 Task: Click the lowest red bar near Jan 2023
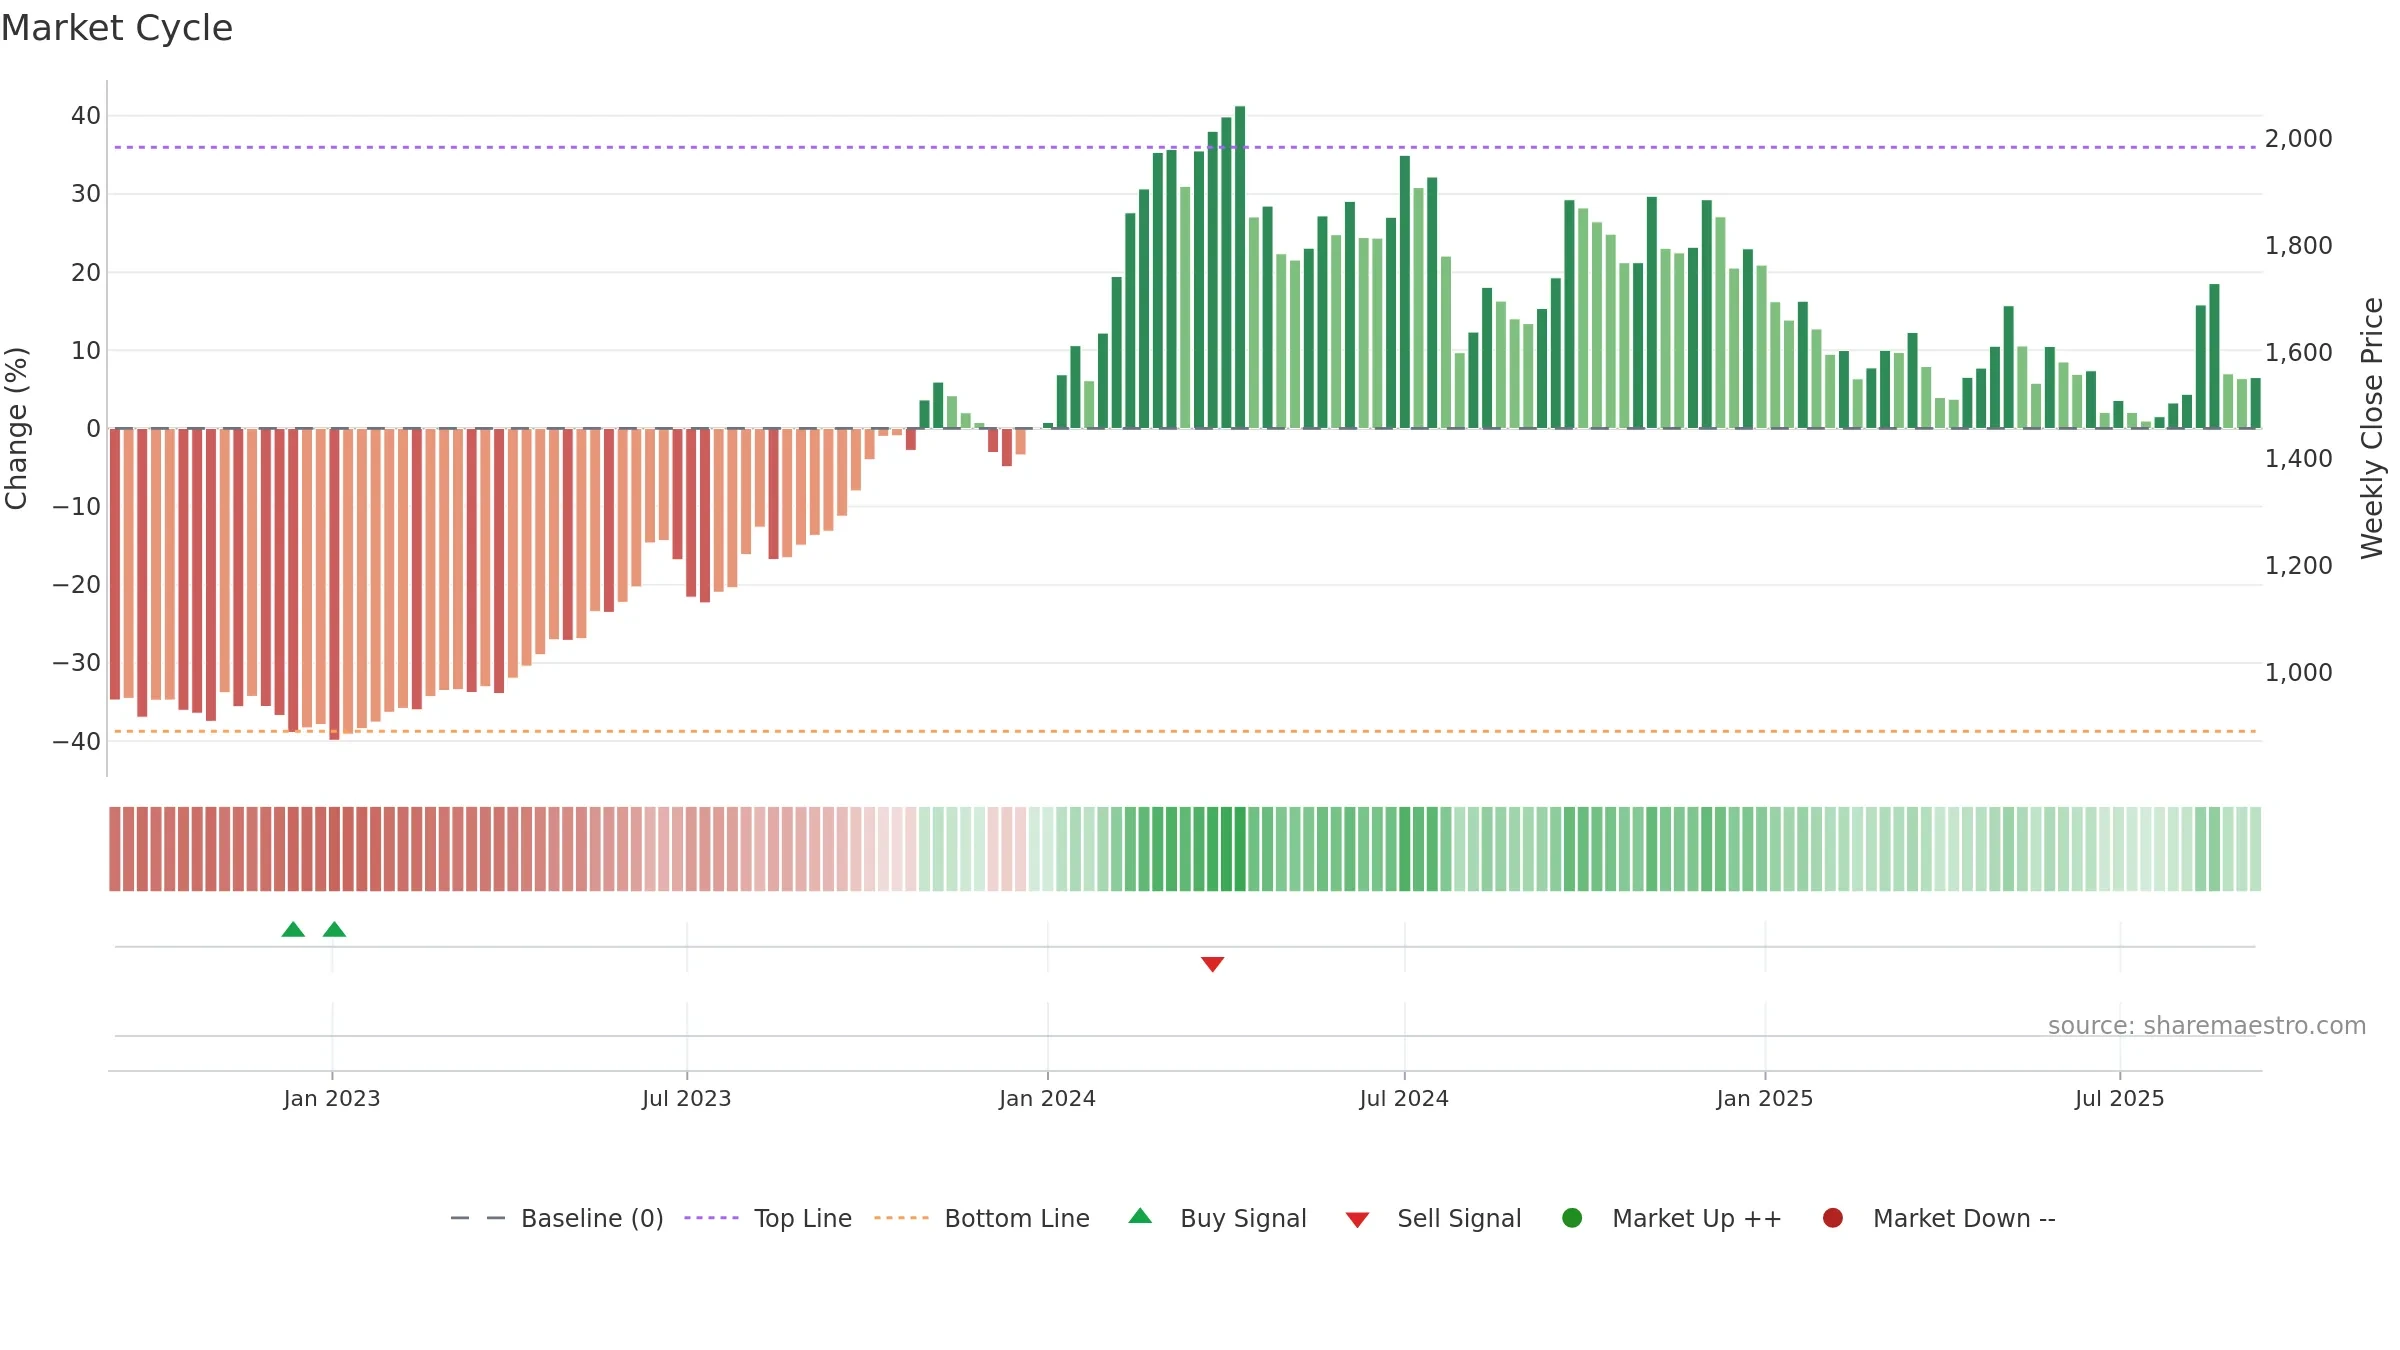(334, 584)
